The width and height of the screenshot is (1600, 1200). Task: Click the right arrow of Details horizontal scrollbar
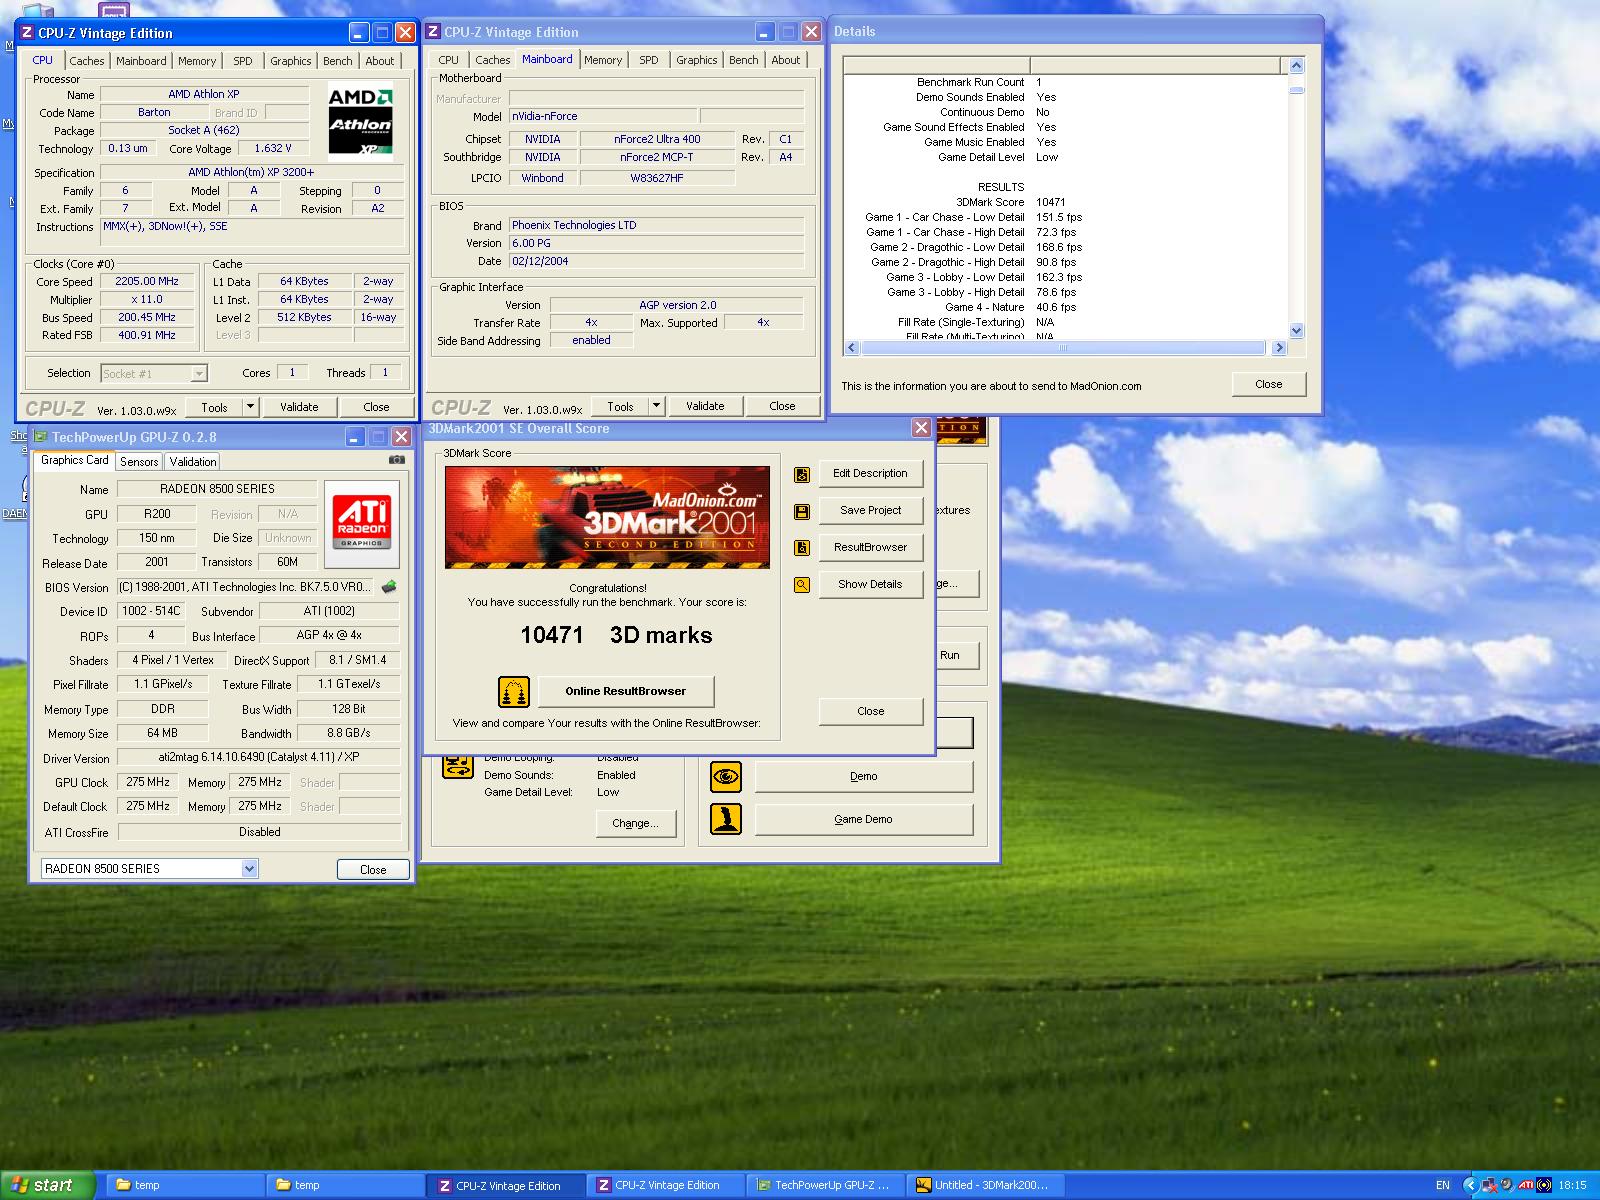pos(1279,348)
